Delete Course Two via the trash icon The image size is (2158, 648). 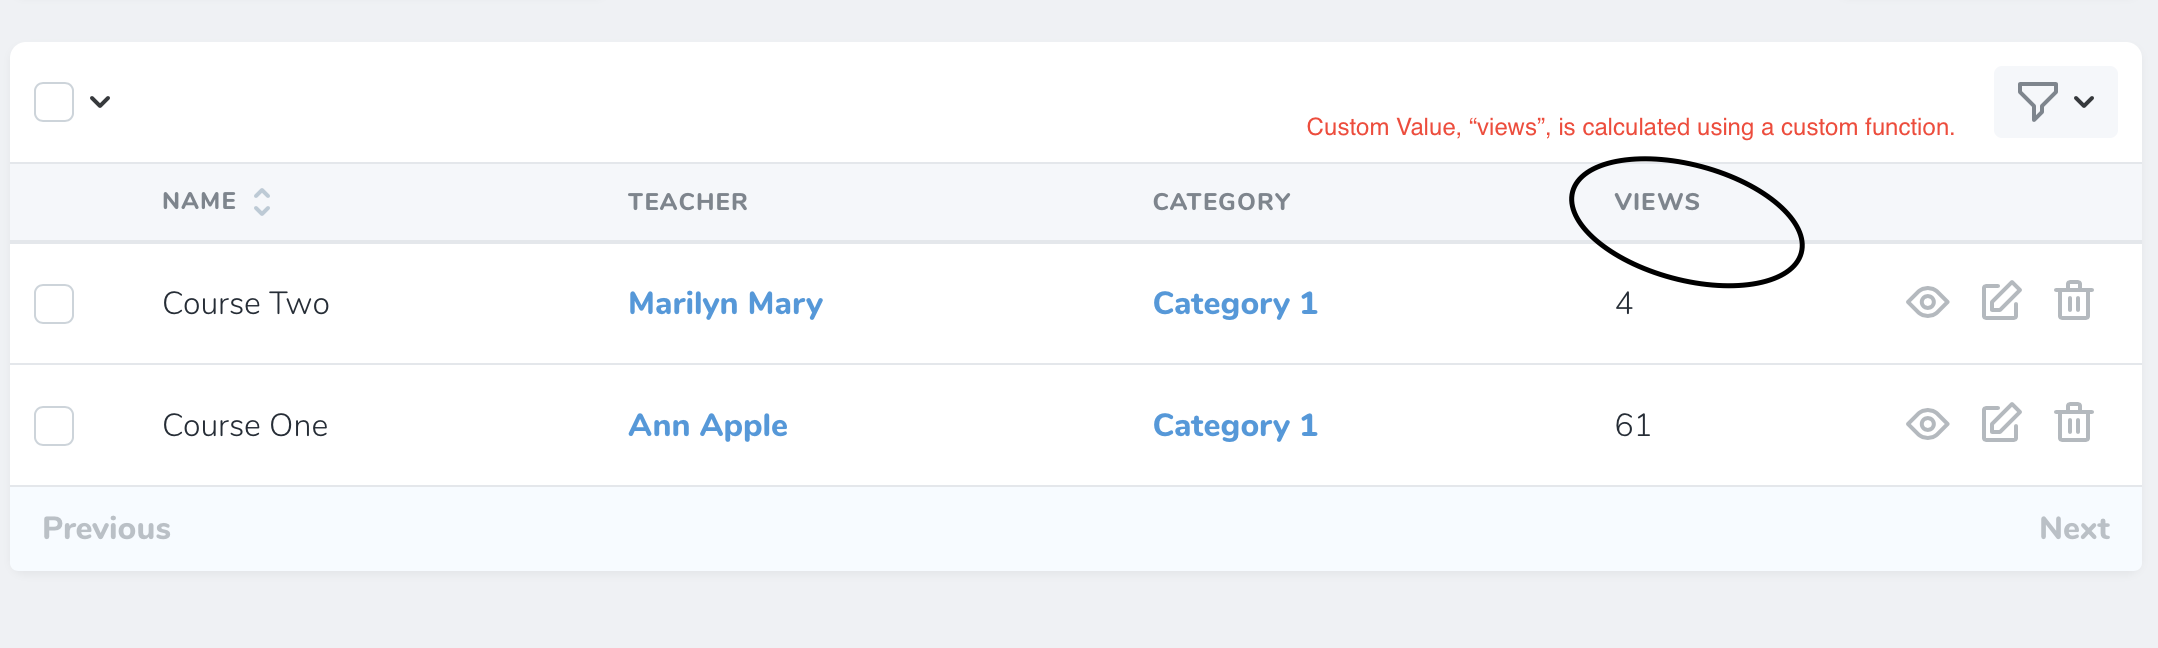2073,302
